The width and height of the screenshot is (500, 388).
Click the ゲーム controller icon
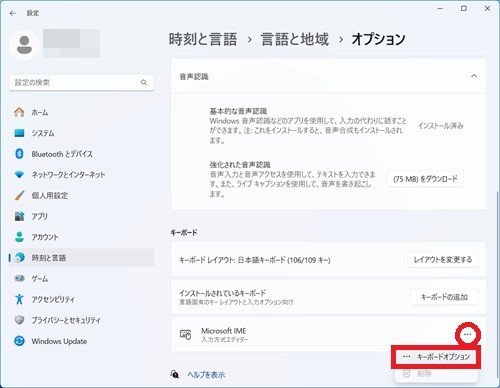pos(19,278)
